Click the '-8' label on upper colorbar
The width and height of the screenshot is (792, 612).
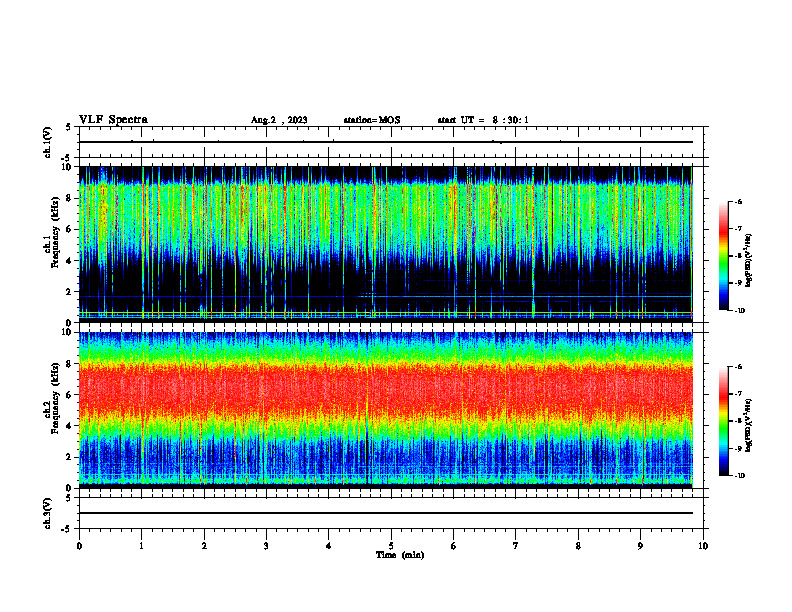pyautogui.click(x=738, y=256)
